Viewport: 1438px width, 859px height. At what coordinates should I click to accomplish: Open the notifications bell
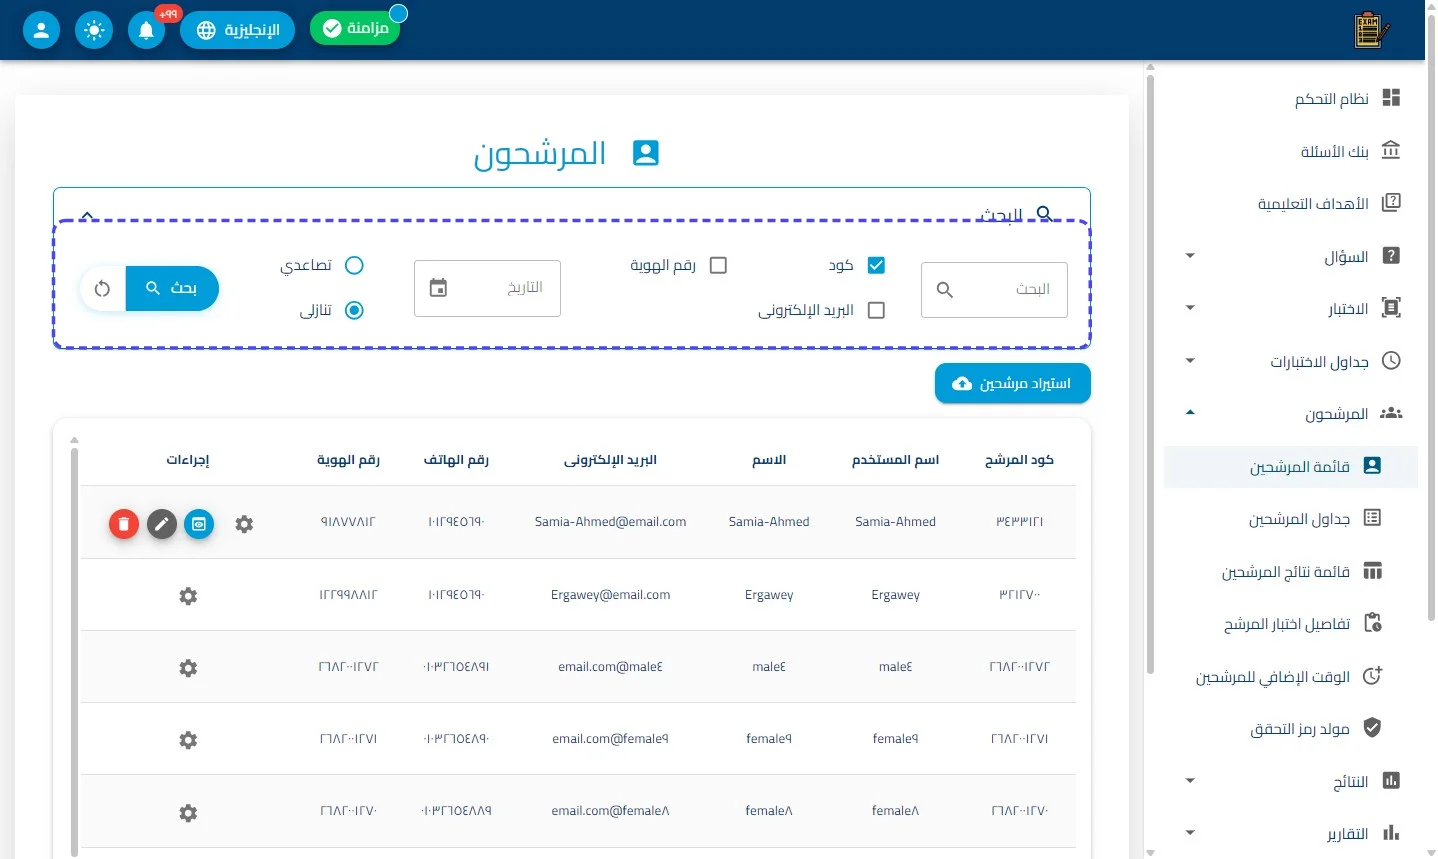pos(146,30)
